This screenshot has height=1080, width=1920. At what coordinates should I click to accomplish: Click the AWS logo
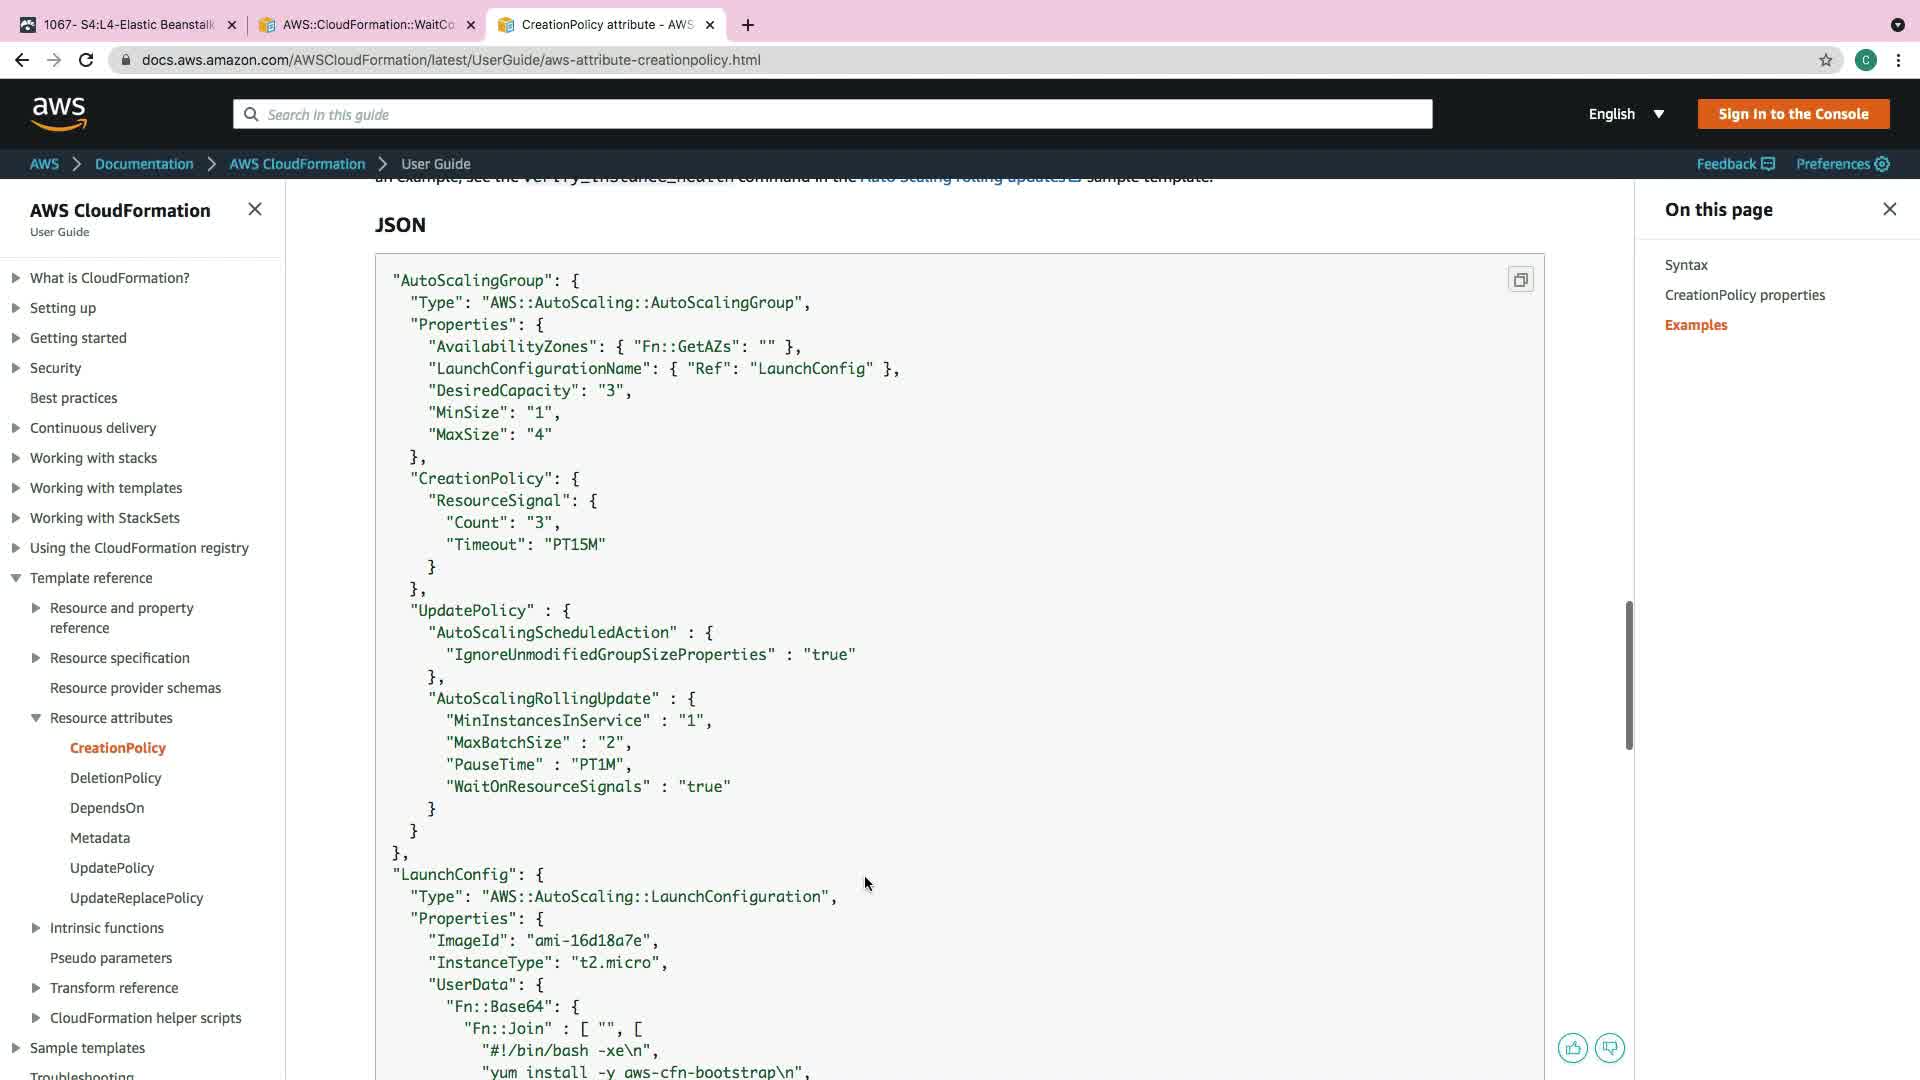(x=59, y=114)
